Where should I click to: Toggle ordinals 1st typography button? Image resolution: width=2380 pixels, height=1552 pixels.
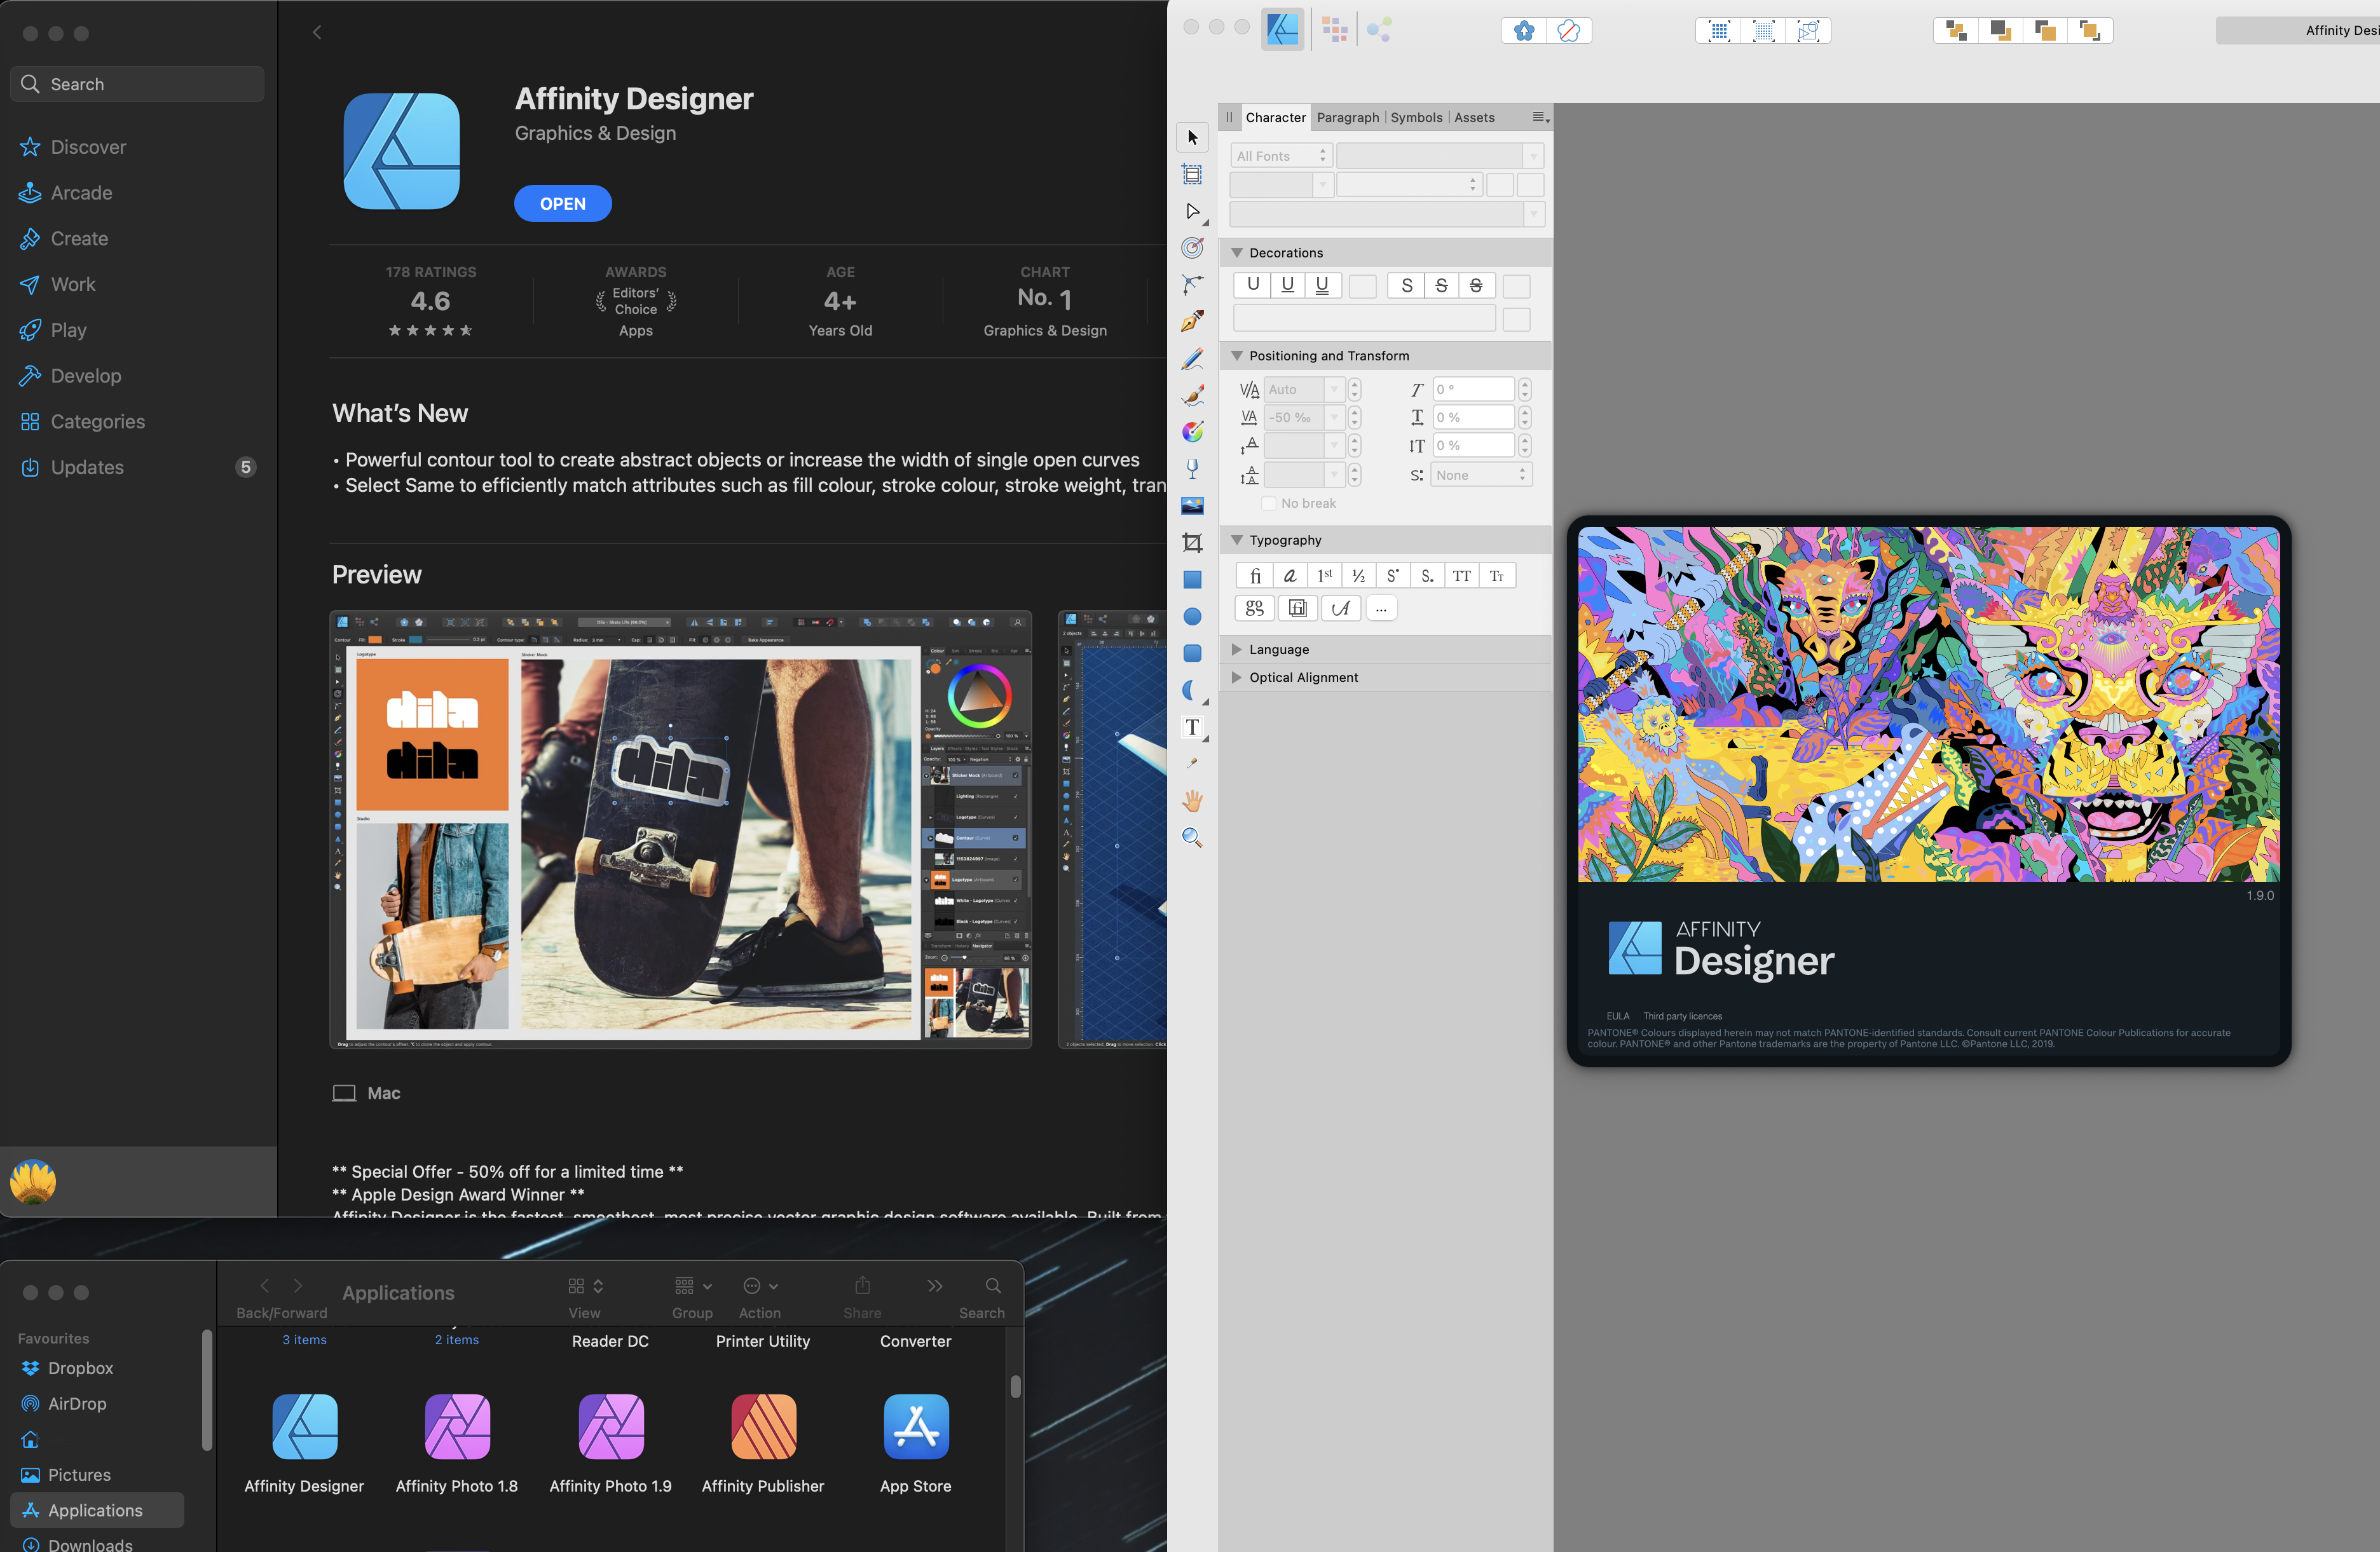coord(1324,576)
